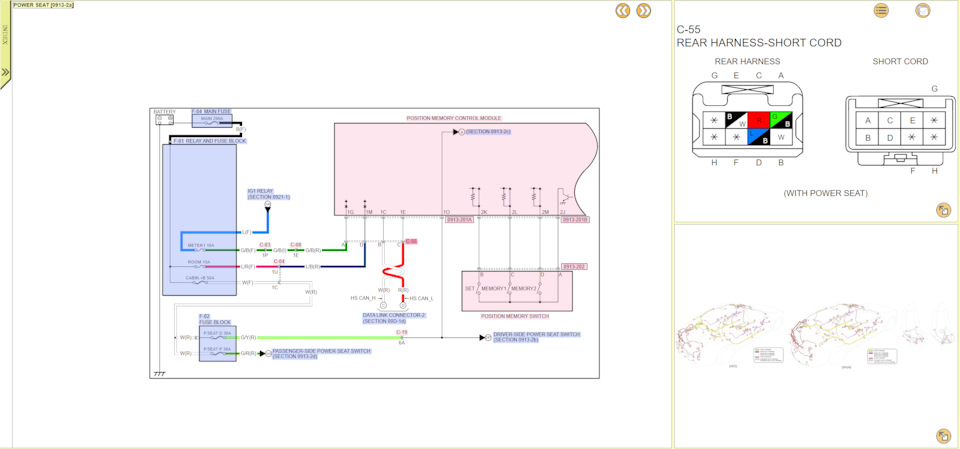
Task: Enlarge the harness location panel
Action: tap(943, 436)
